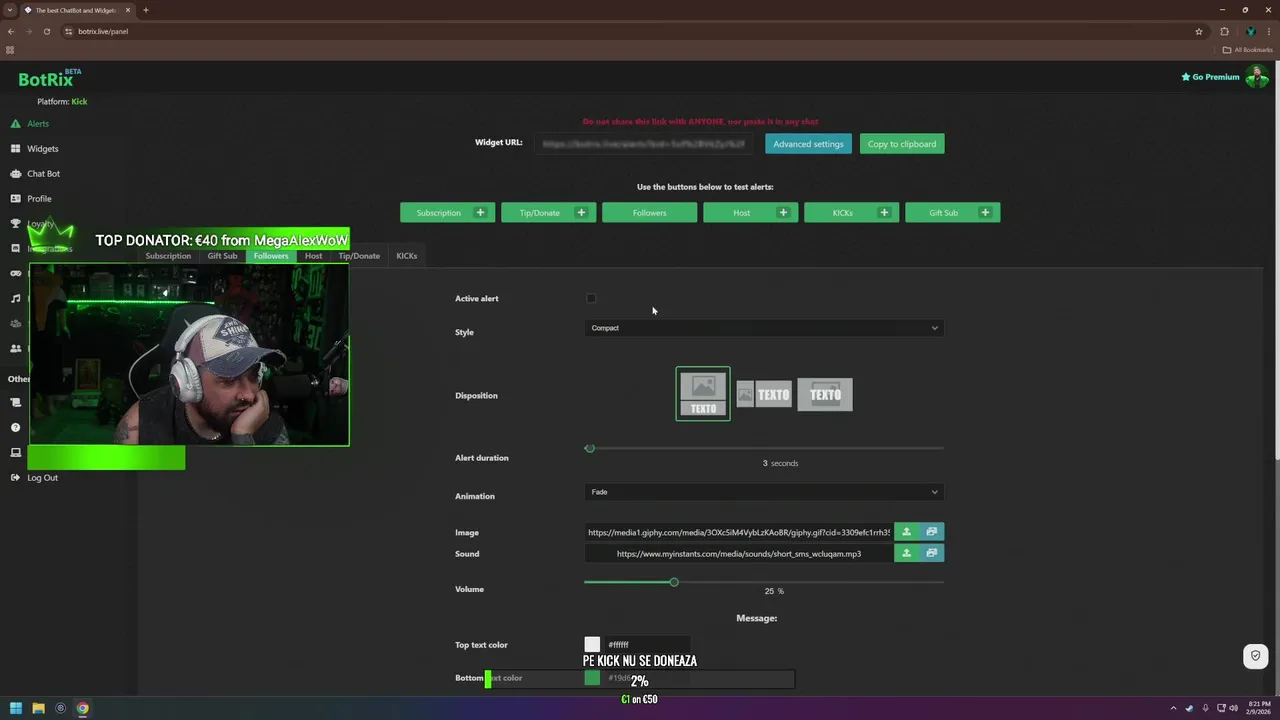
Task: Click the Top text color hex field
Action: pos(647,645)
